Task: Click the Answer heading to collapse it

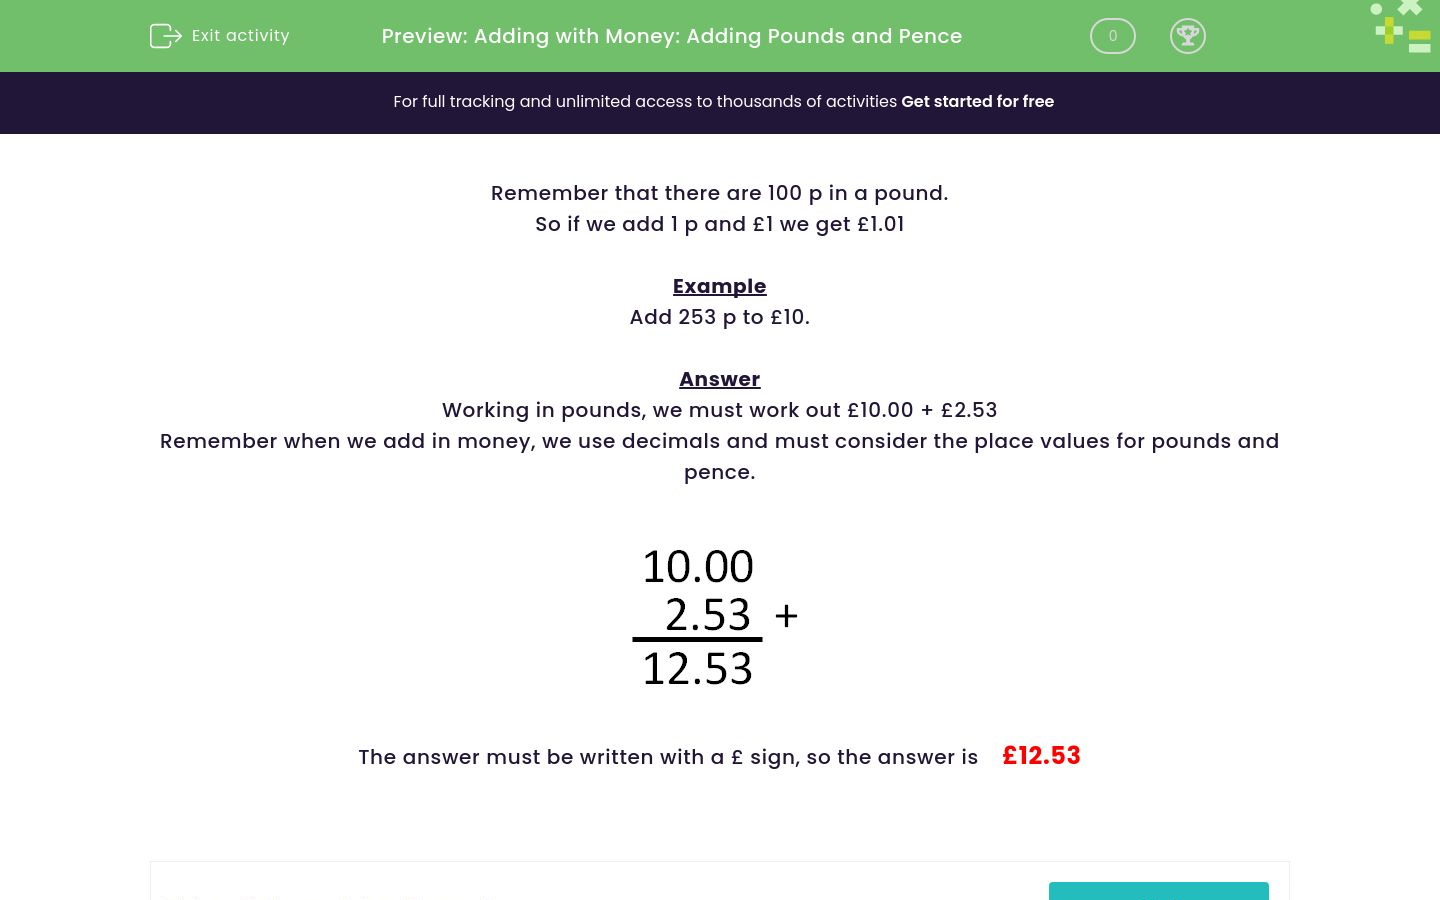Action: point(719,379)
